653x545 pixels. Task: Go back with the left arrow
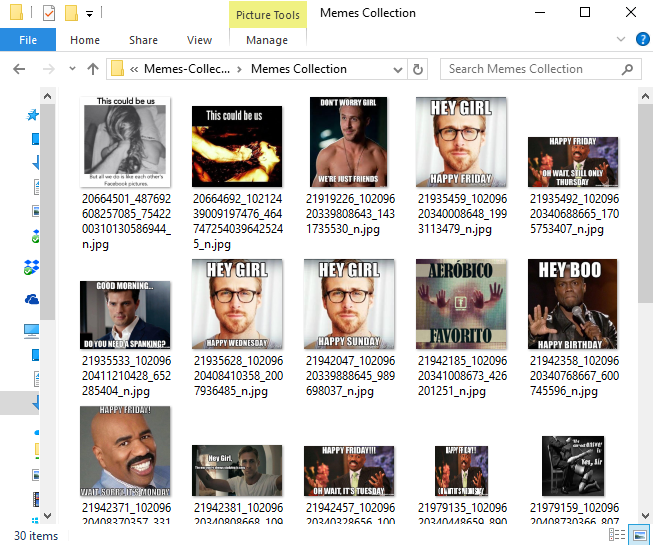19,69
